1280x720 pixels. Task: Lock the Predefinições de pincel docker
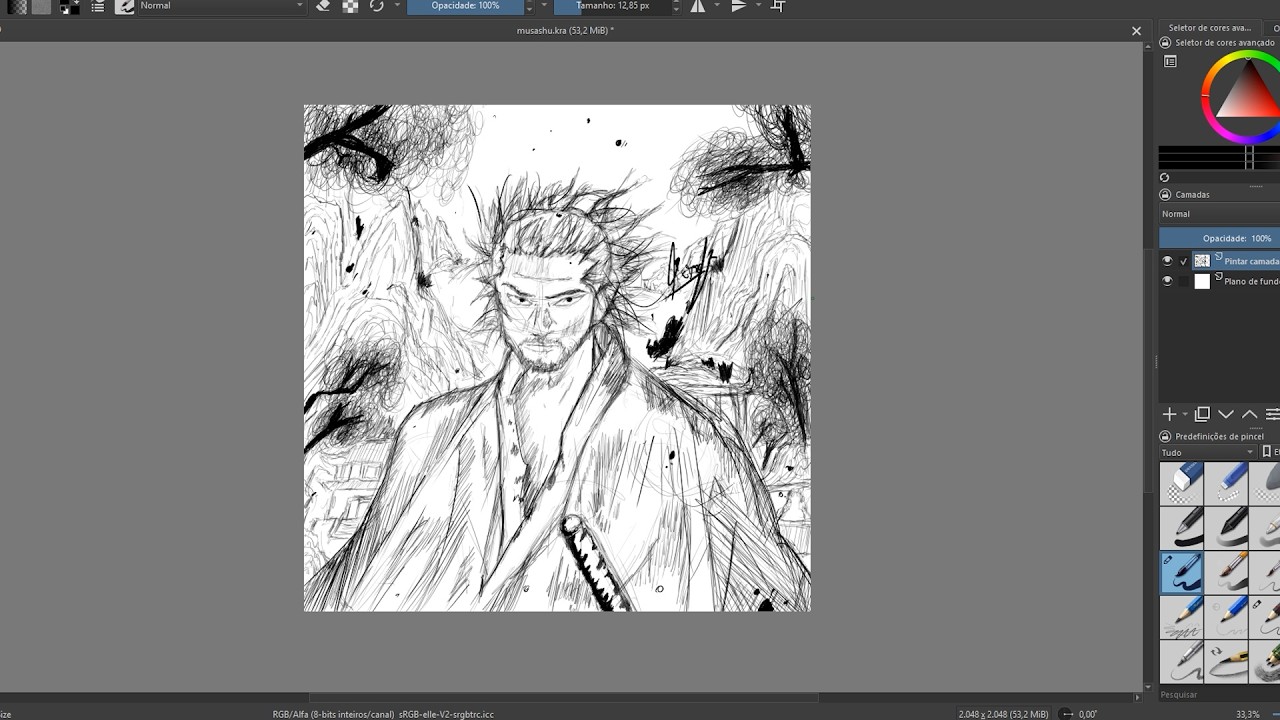(x=1165, y=437)
